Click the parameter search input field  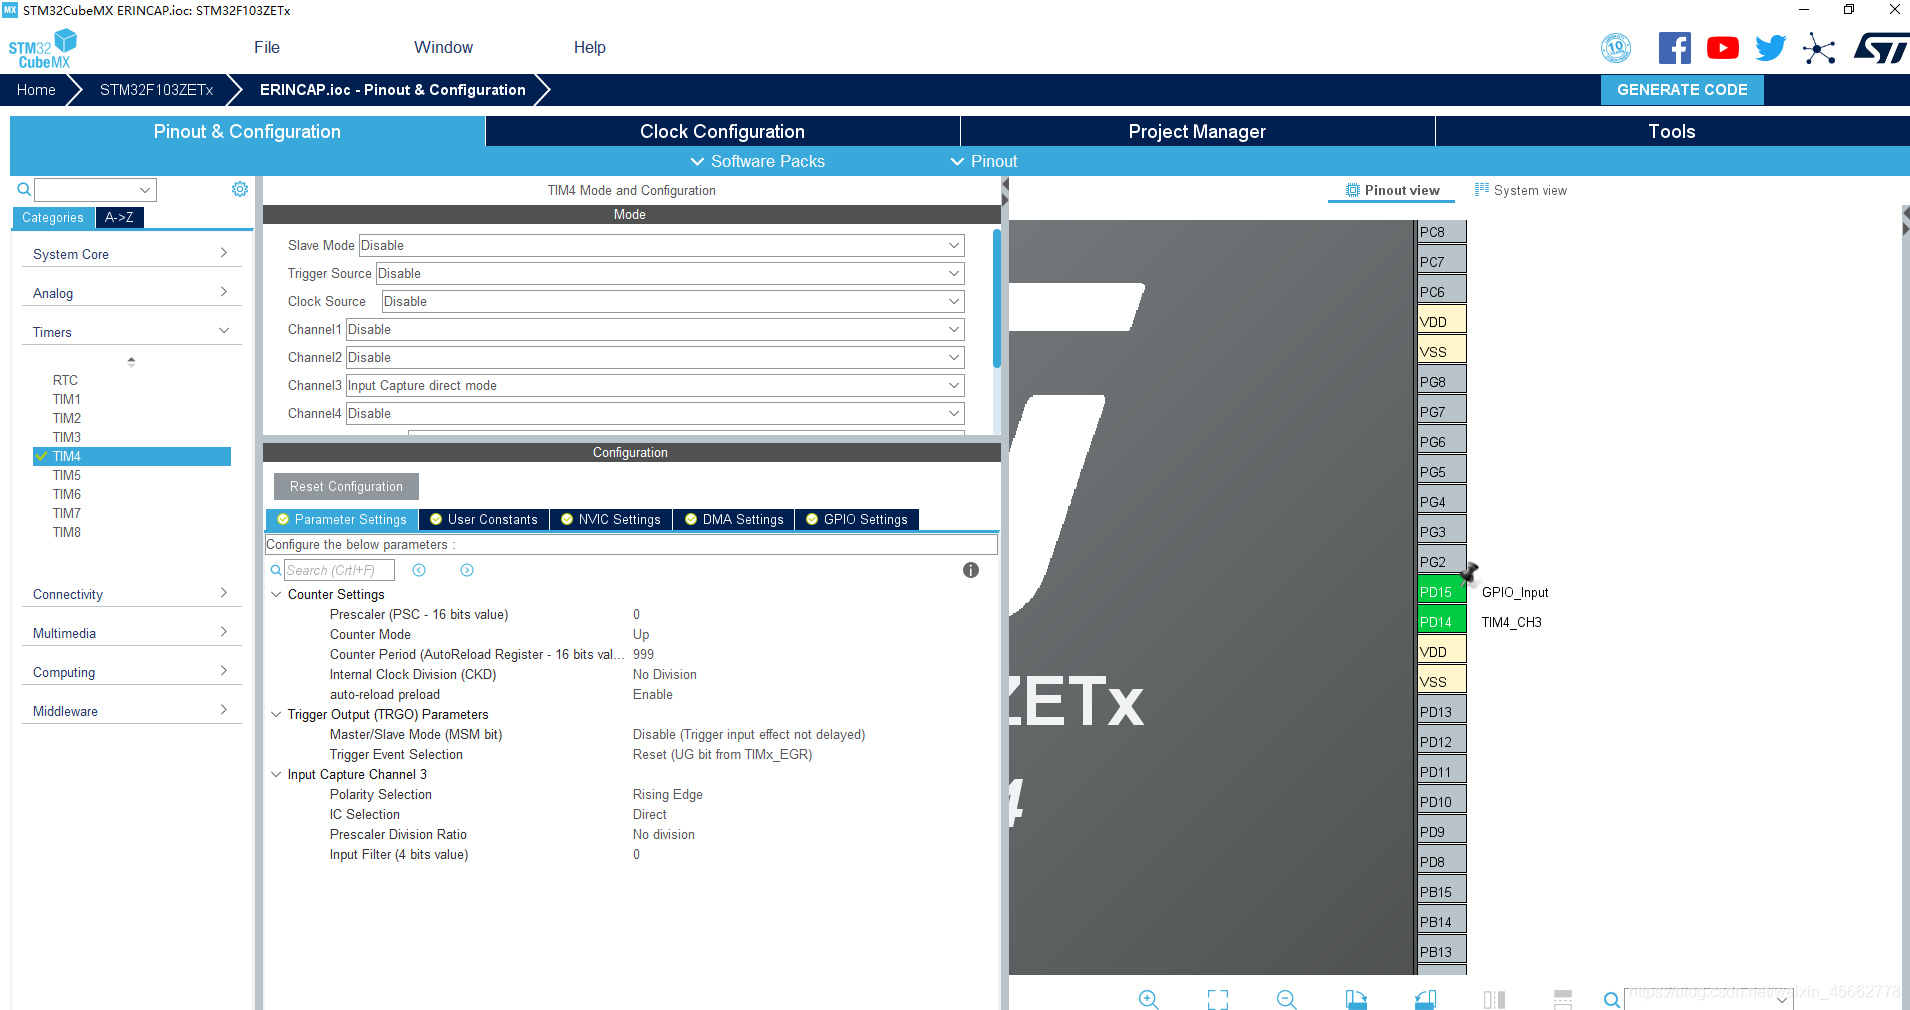coord(340,570)
